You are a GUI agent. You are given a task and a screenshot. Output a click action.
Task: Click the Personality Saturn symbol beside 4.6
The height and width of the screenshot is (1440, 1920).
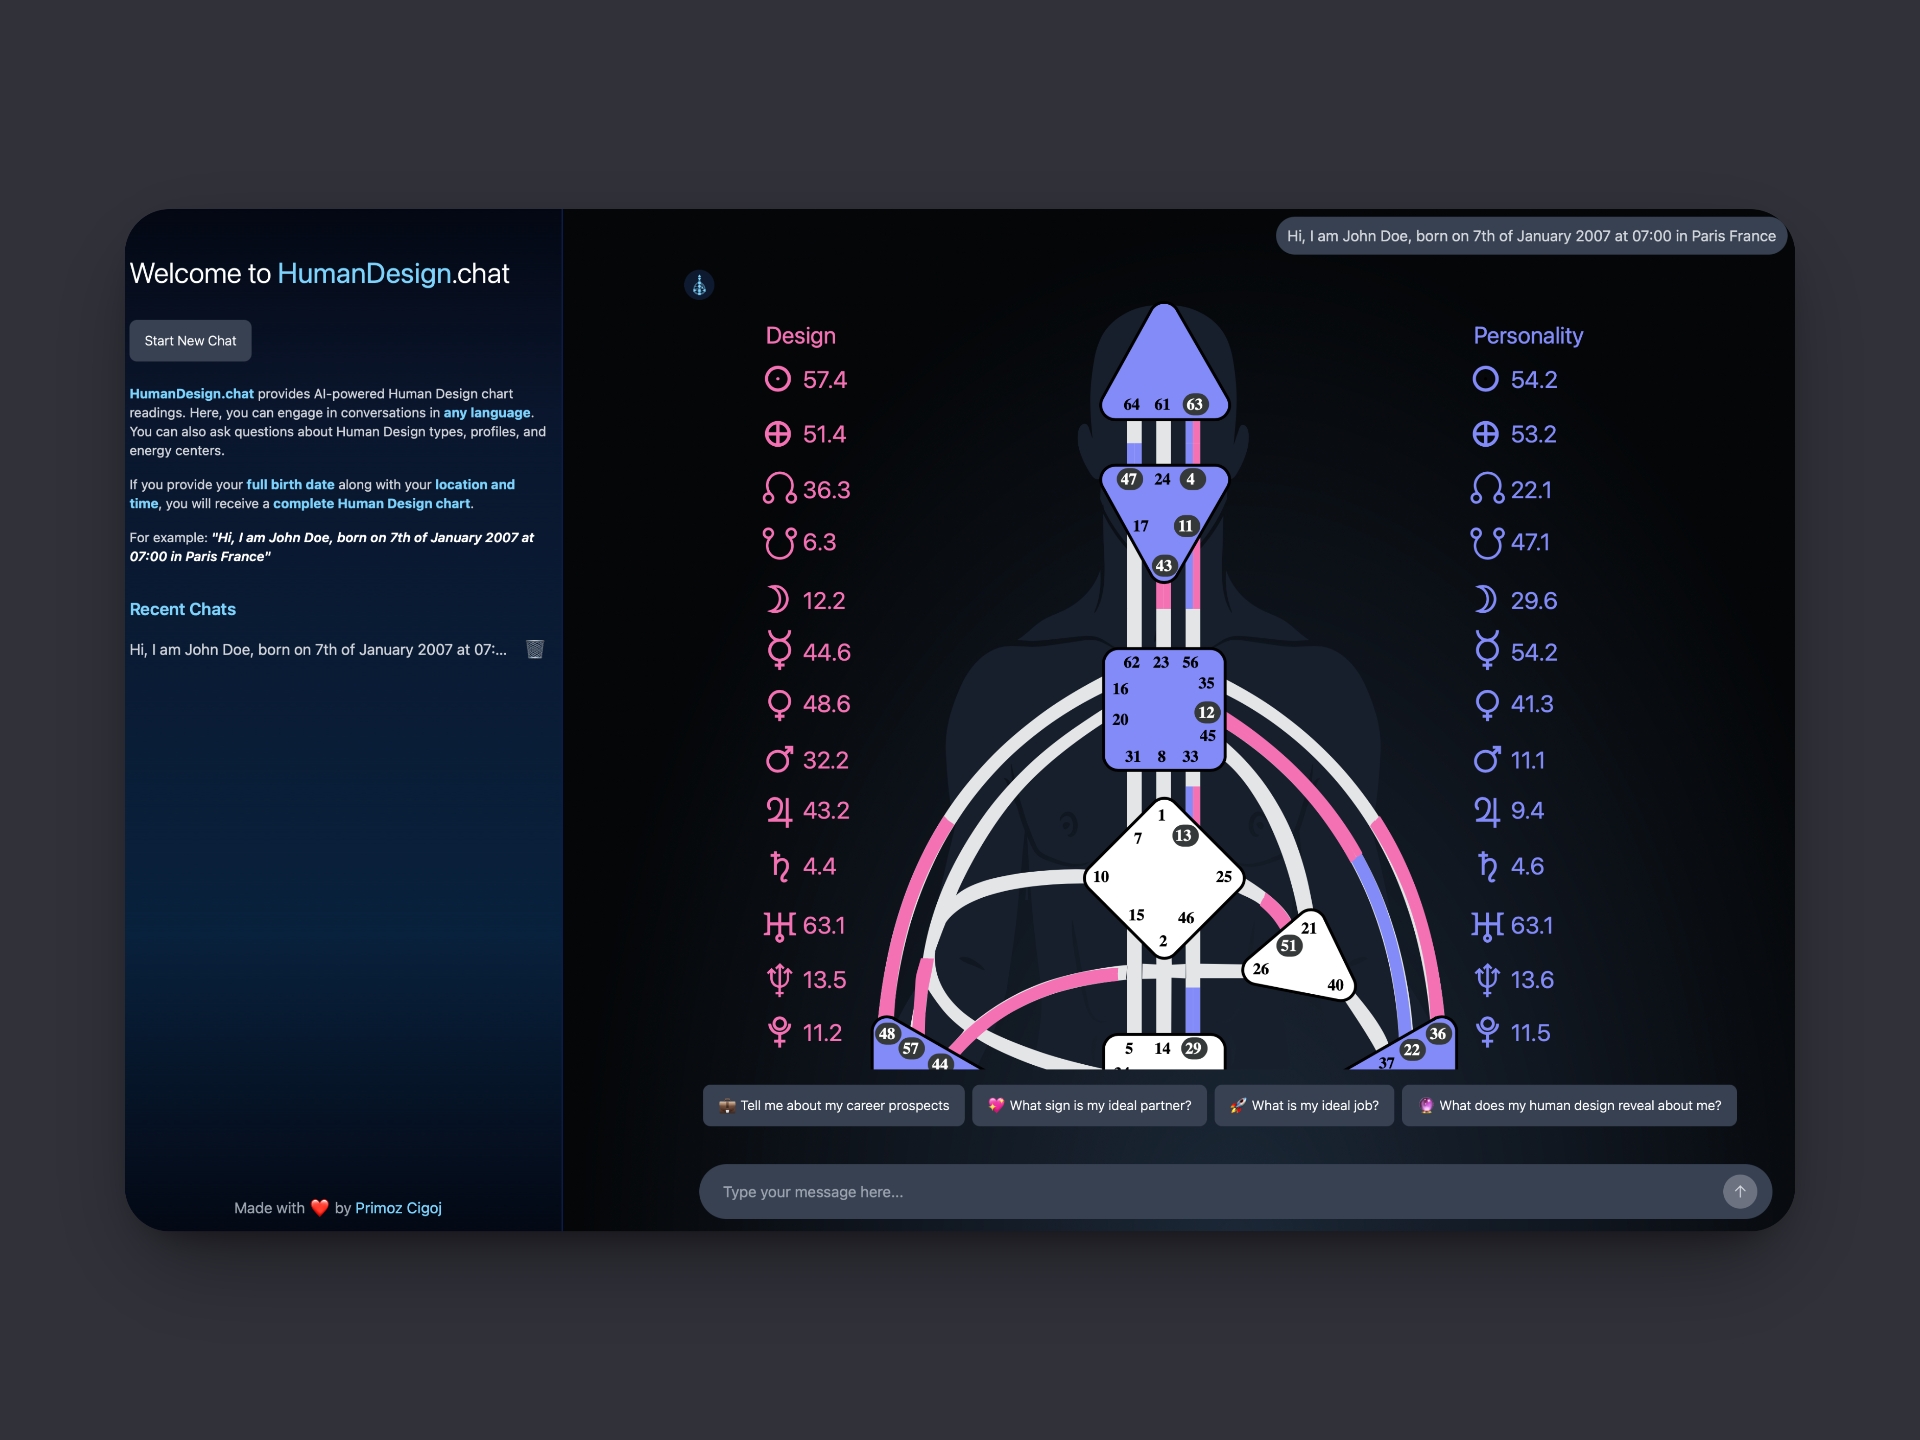[x=1488, y=866]
